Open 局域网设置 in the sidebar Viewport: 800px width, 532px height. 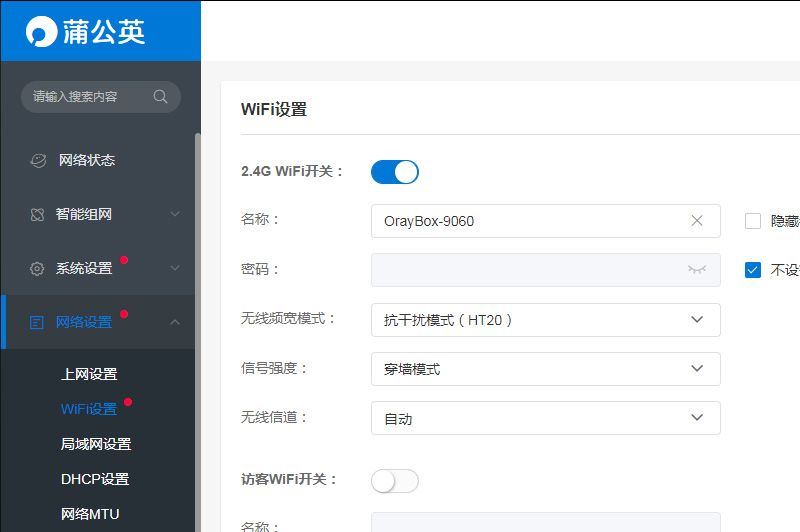96,444
